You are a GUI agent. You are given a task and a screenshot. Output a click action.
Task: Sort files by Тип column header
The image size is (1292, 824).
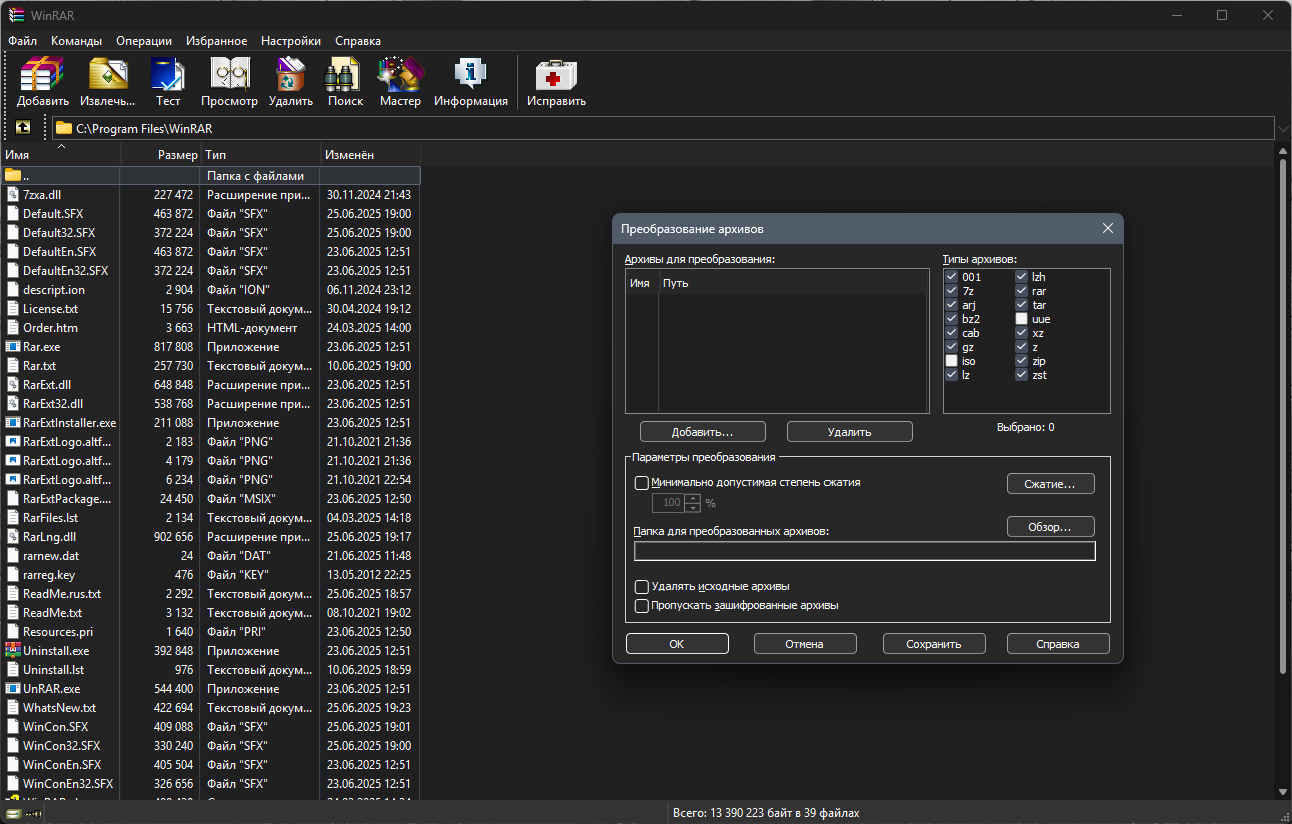click(x=261, y=155)
